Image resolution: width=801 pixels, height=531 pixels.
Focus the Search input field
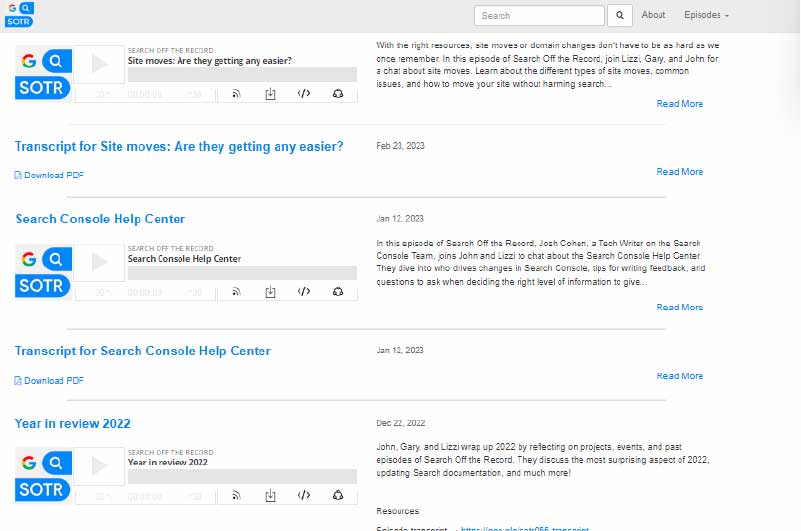click(x=539, y=15)
